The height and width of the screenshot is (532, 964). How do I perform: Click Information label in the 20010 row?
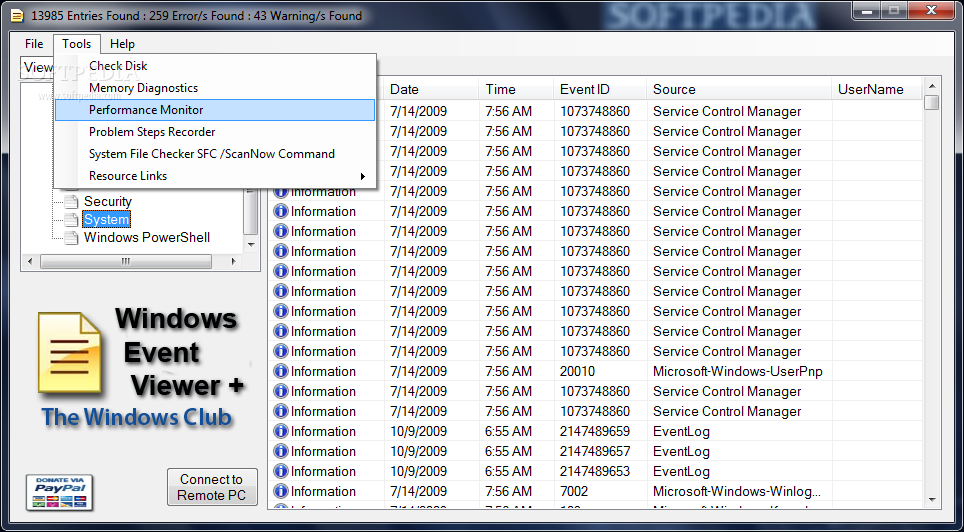tap(323, 371)
